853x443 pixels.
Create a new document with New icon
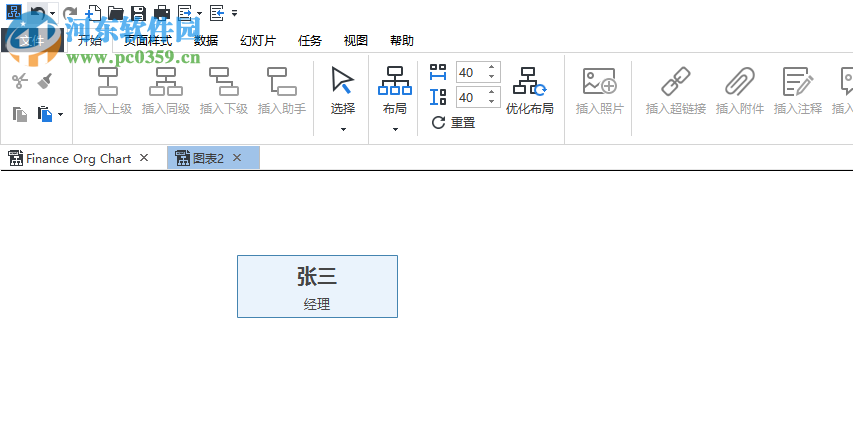tap(93, 13)
